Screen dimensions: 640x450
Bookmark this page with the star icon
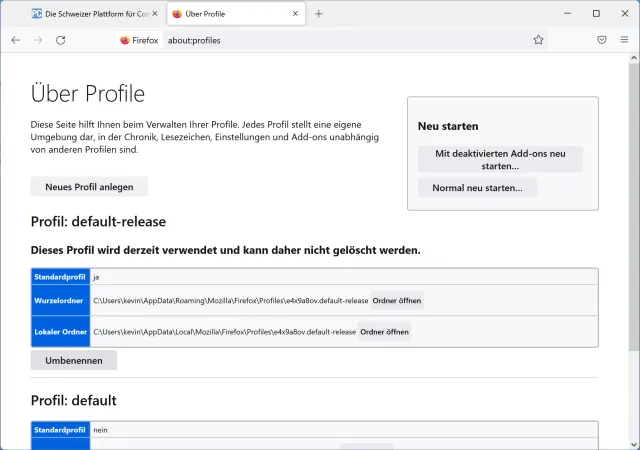tap(538, 40)
